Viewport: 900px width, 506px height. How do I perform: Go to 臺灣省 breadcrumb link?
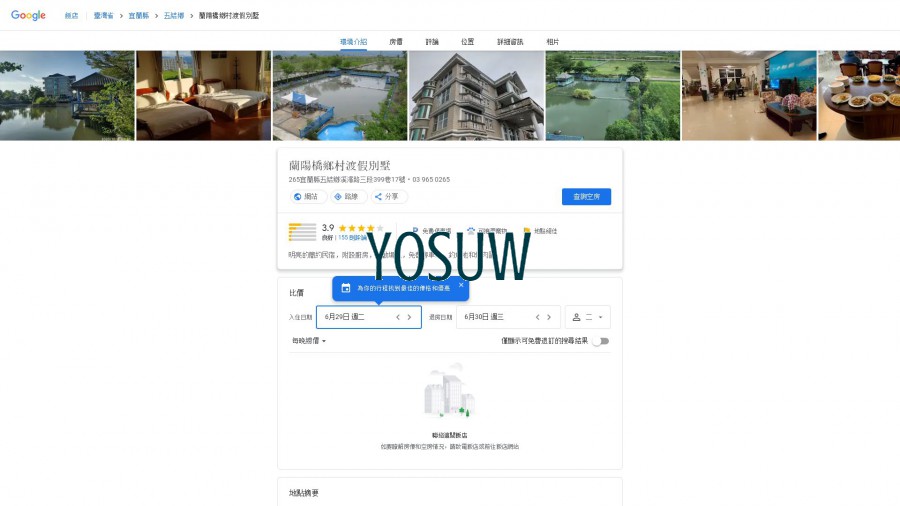(104, 16)
